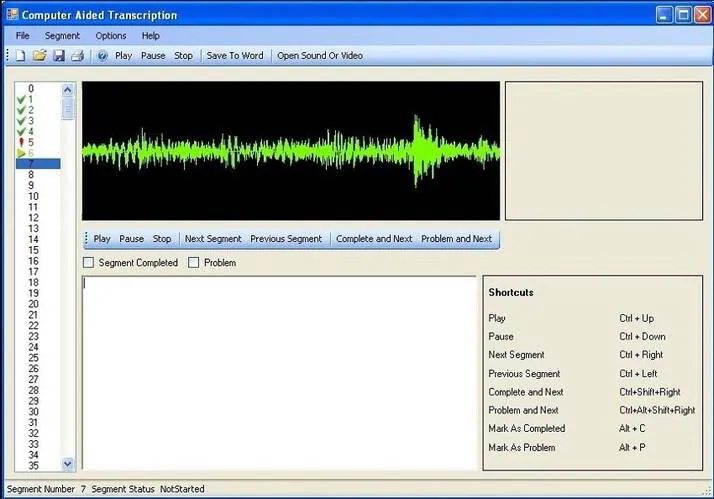Click the Shortcuts heading
This screenshot has height=499, width=714.
511,292
